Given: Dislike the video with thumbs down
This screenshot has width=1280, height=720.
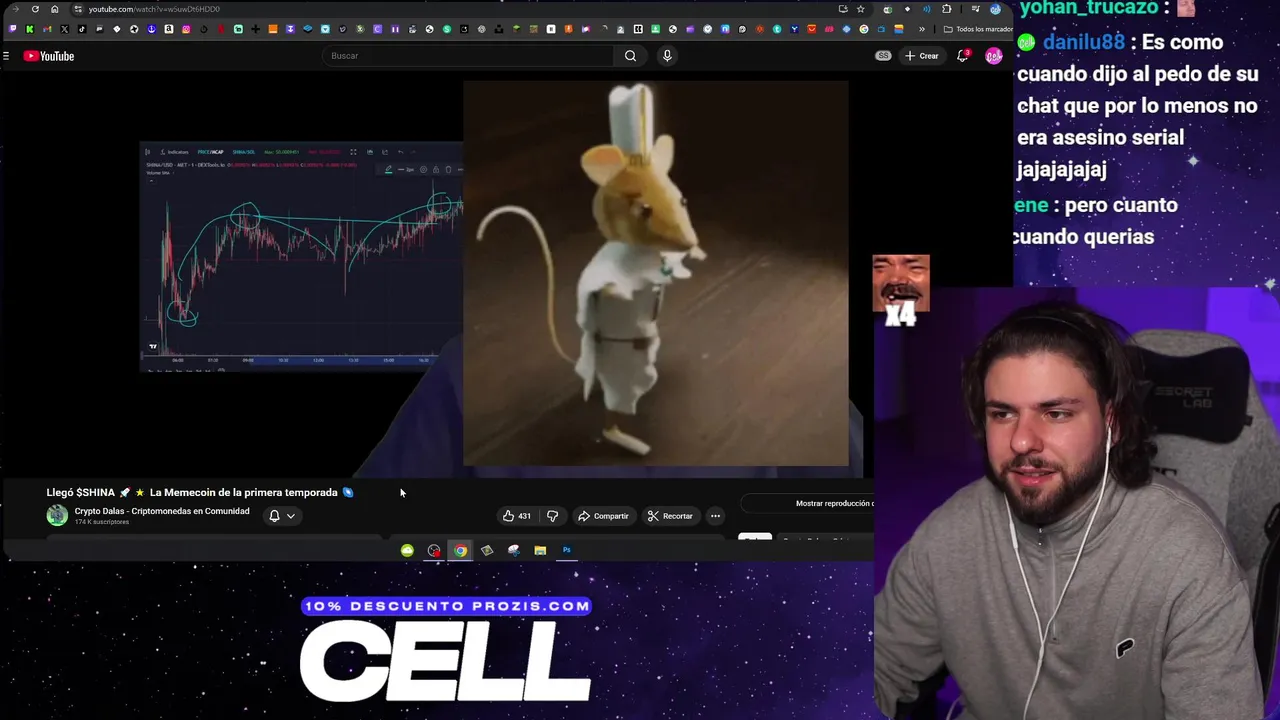Looking at the screenshot, I should 552,516.
